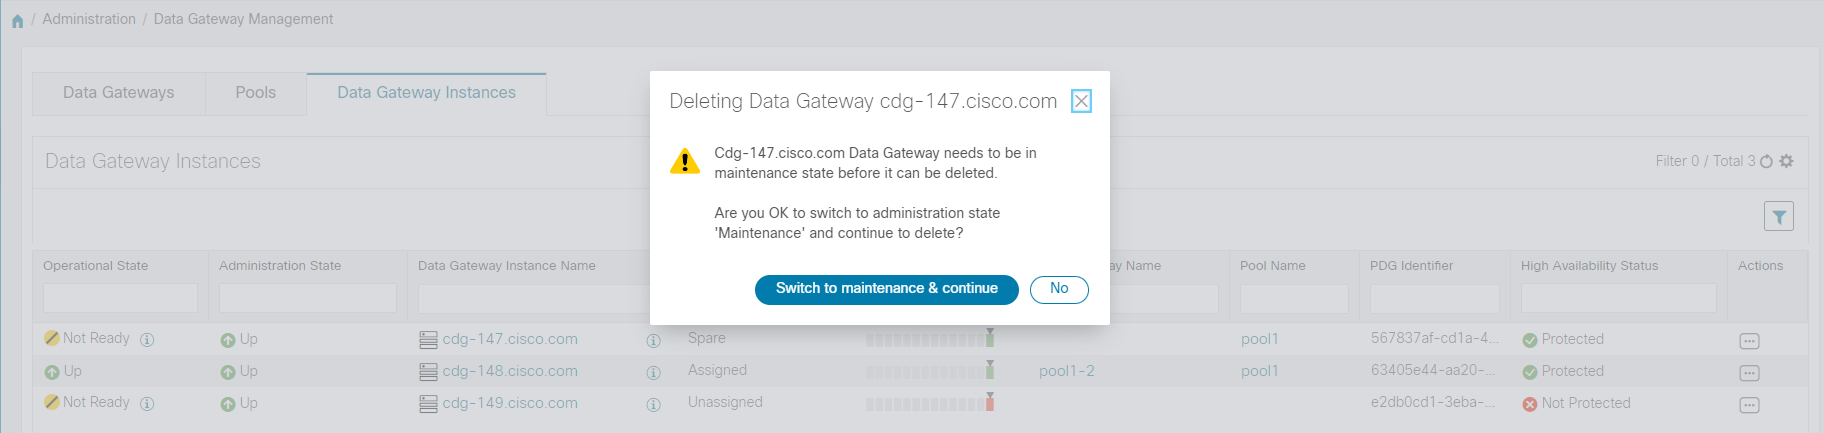
Task: Click Administration in the breadcrumb
Action: 89,19
